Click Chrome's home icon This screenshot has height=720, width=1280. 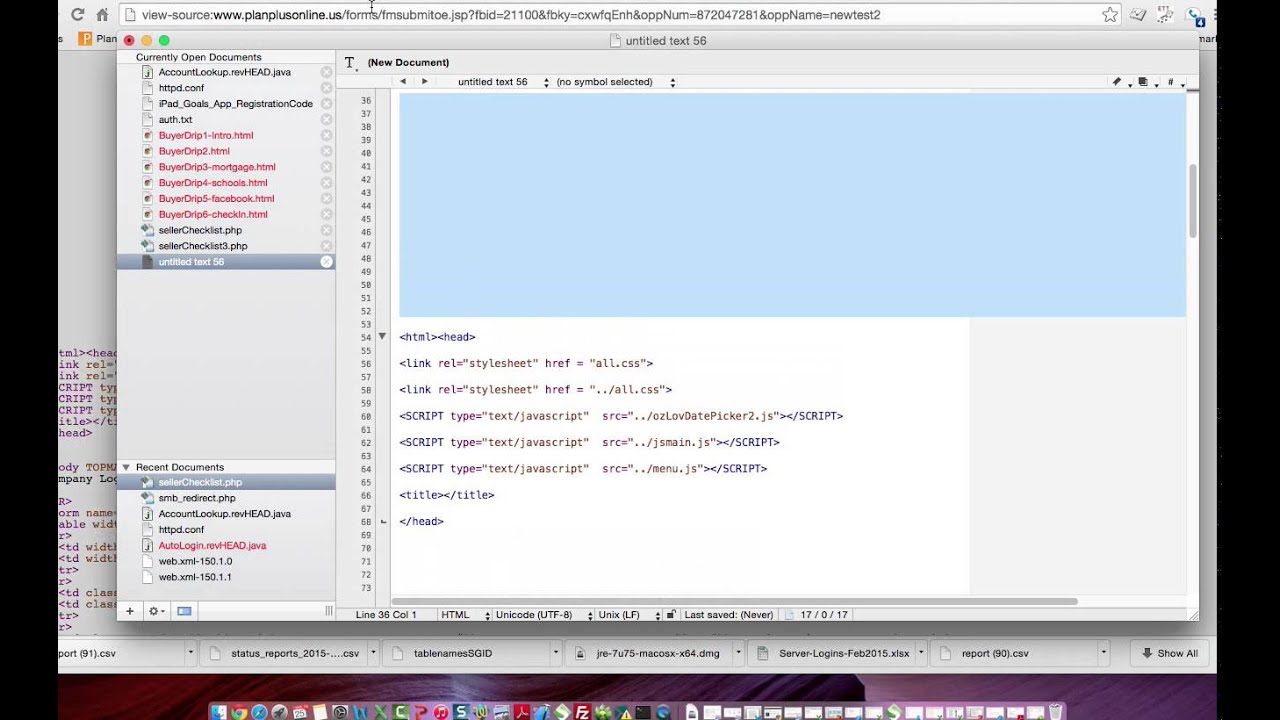(102, 15)
